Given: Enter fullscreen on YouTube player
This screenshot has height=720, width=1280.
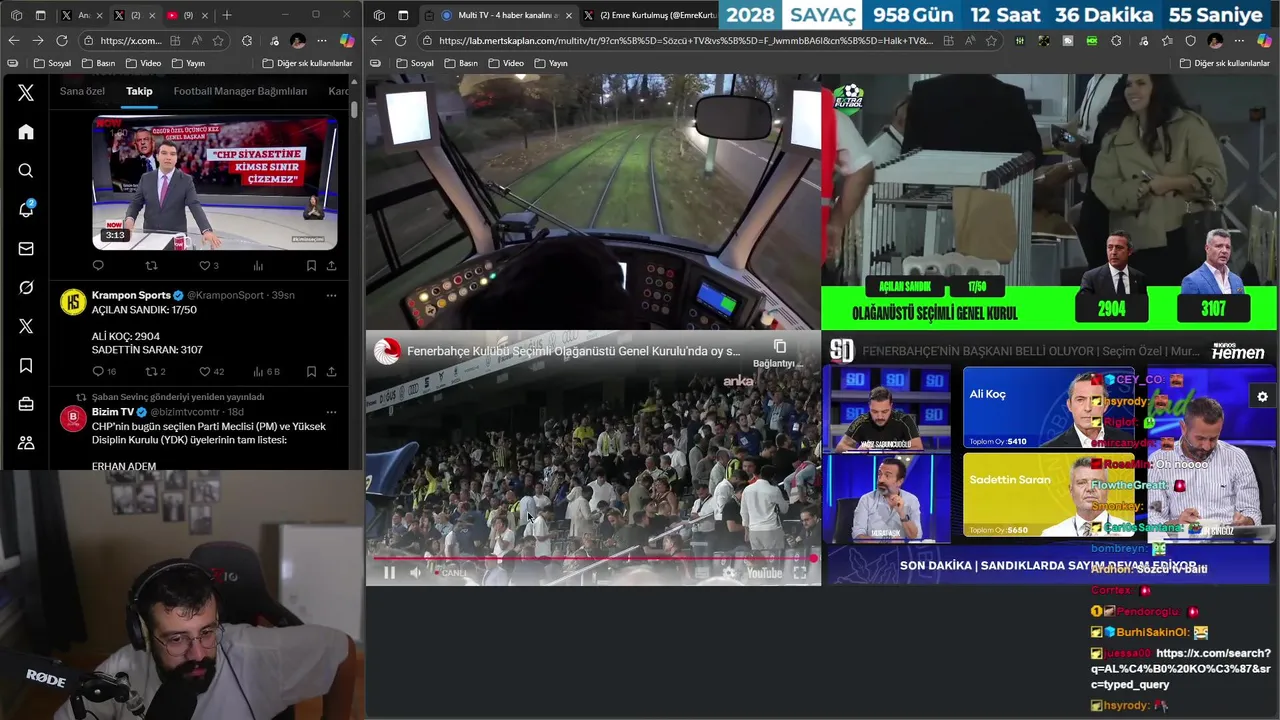Looking at the screenshot, I should [x=800, y=573].
